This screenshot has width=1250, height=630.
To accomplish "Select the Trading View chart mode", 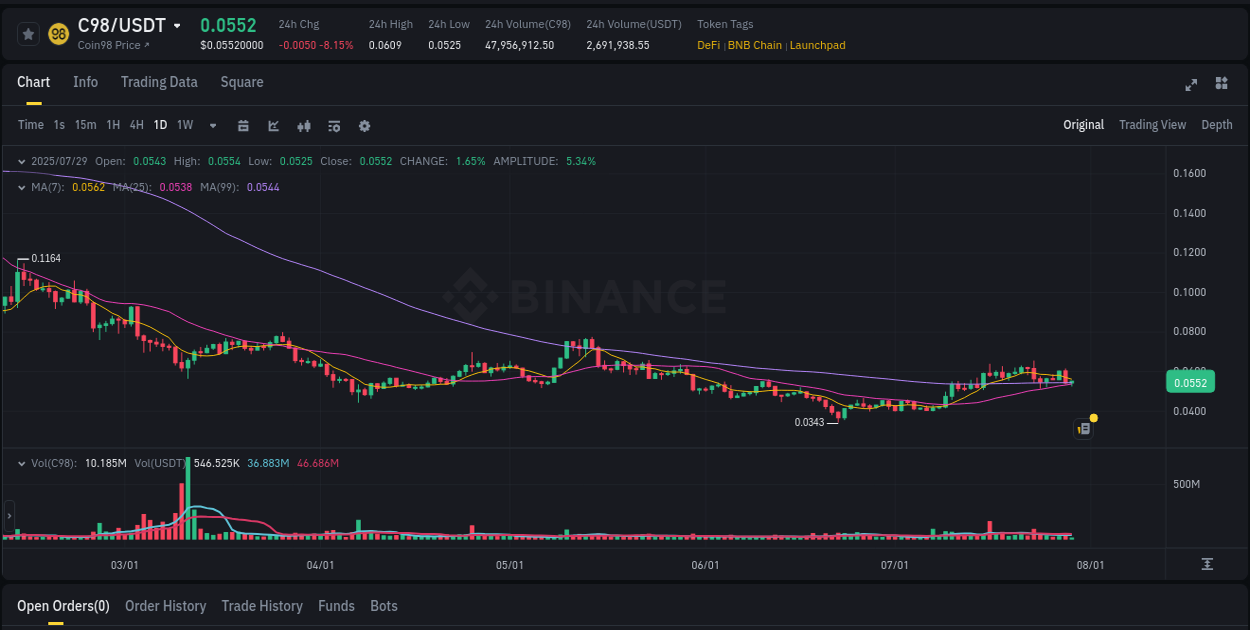I will pos(1152,125).
